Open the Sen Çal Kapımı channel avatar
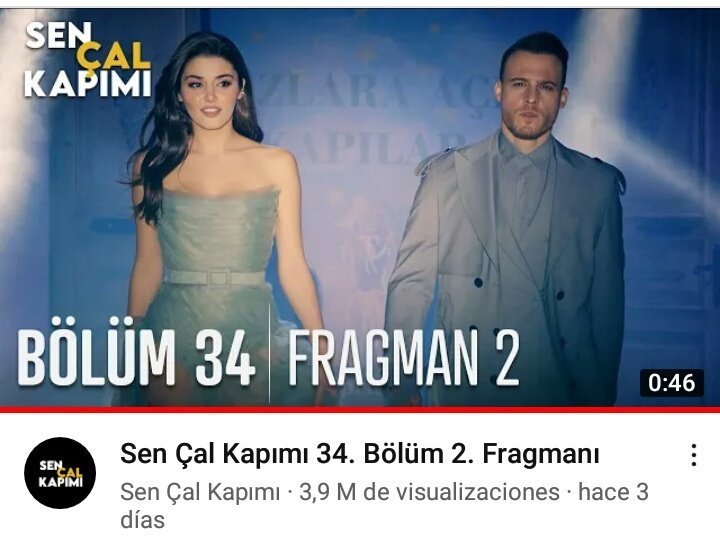The image size is (720, 544). point(60,473)
